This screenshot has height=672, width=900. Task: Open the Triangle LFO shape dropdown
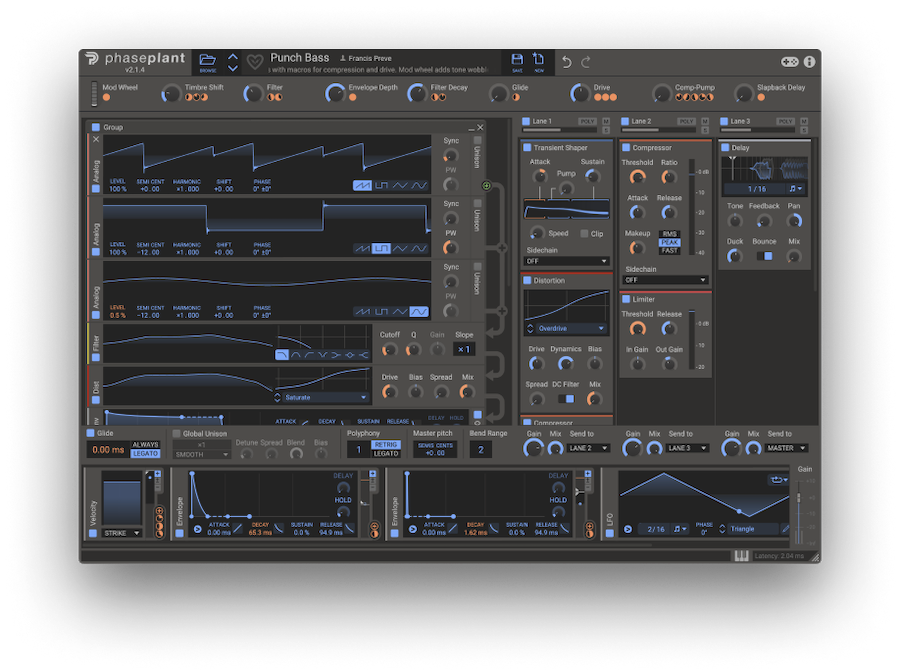[x=754, y=529]
